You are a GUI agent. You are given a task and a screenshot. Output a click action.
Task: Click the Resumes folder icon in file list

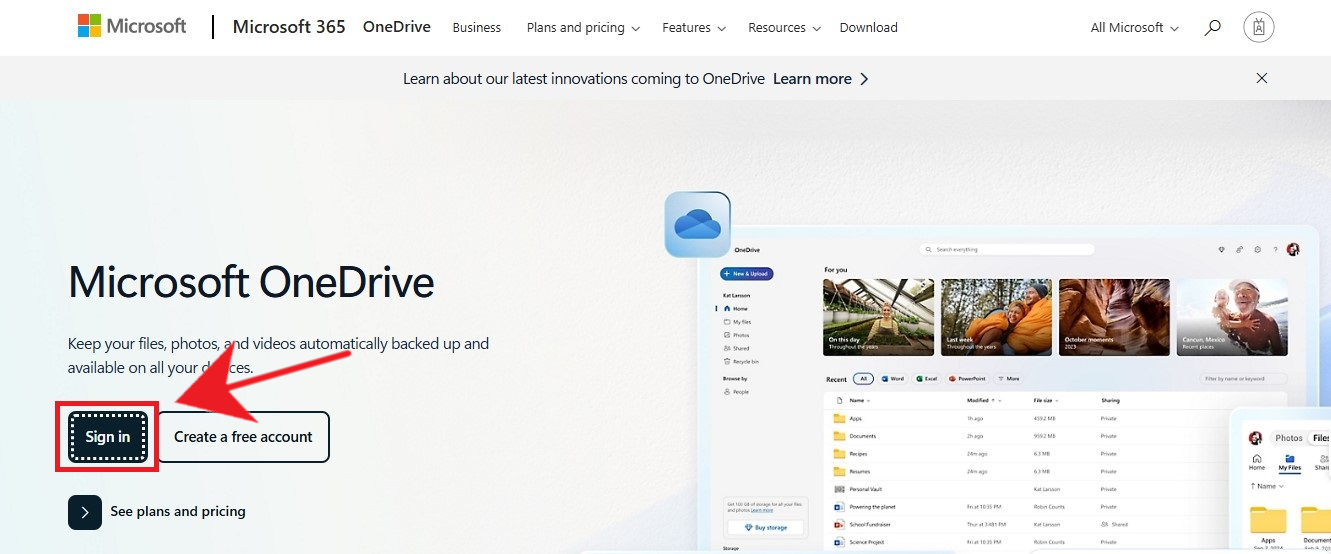click(840, 471)
